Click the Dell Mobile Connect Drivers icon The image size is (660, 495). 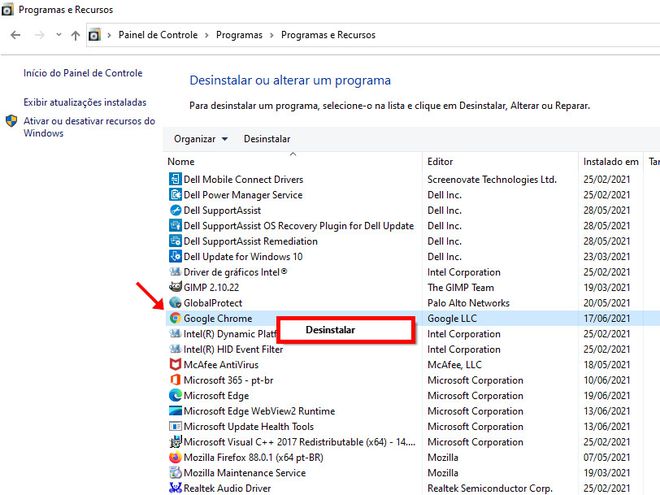tap(175, 179)
